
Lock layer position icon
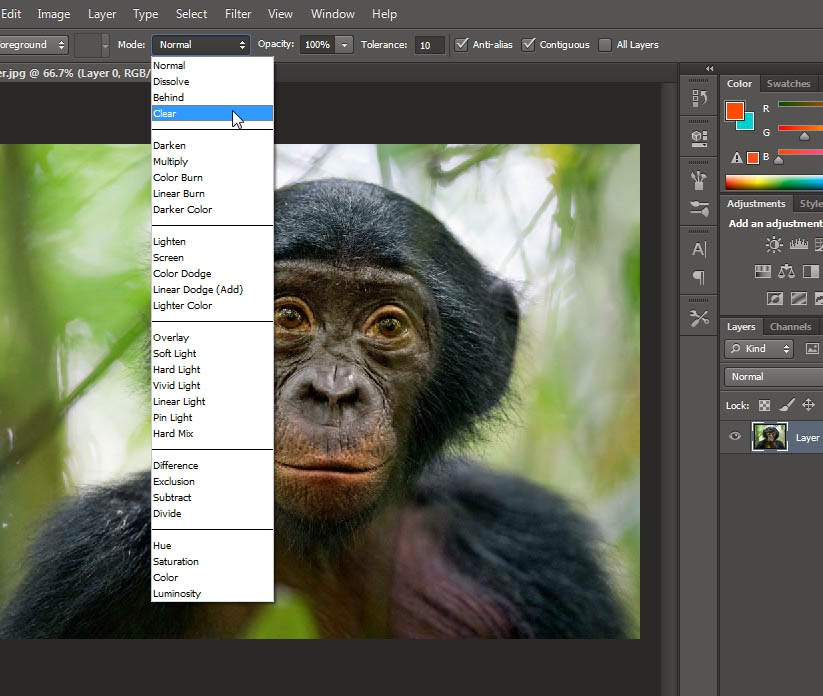click(808, 405)
